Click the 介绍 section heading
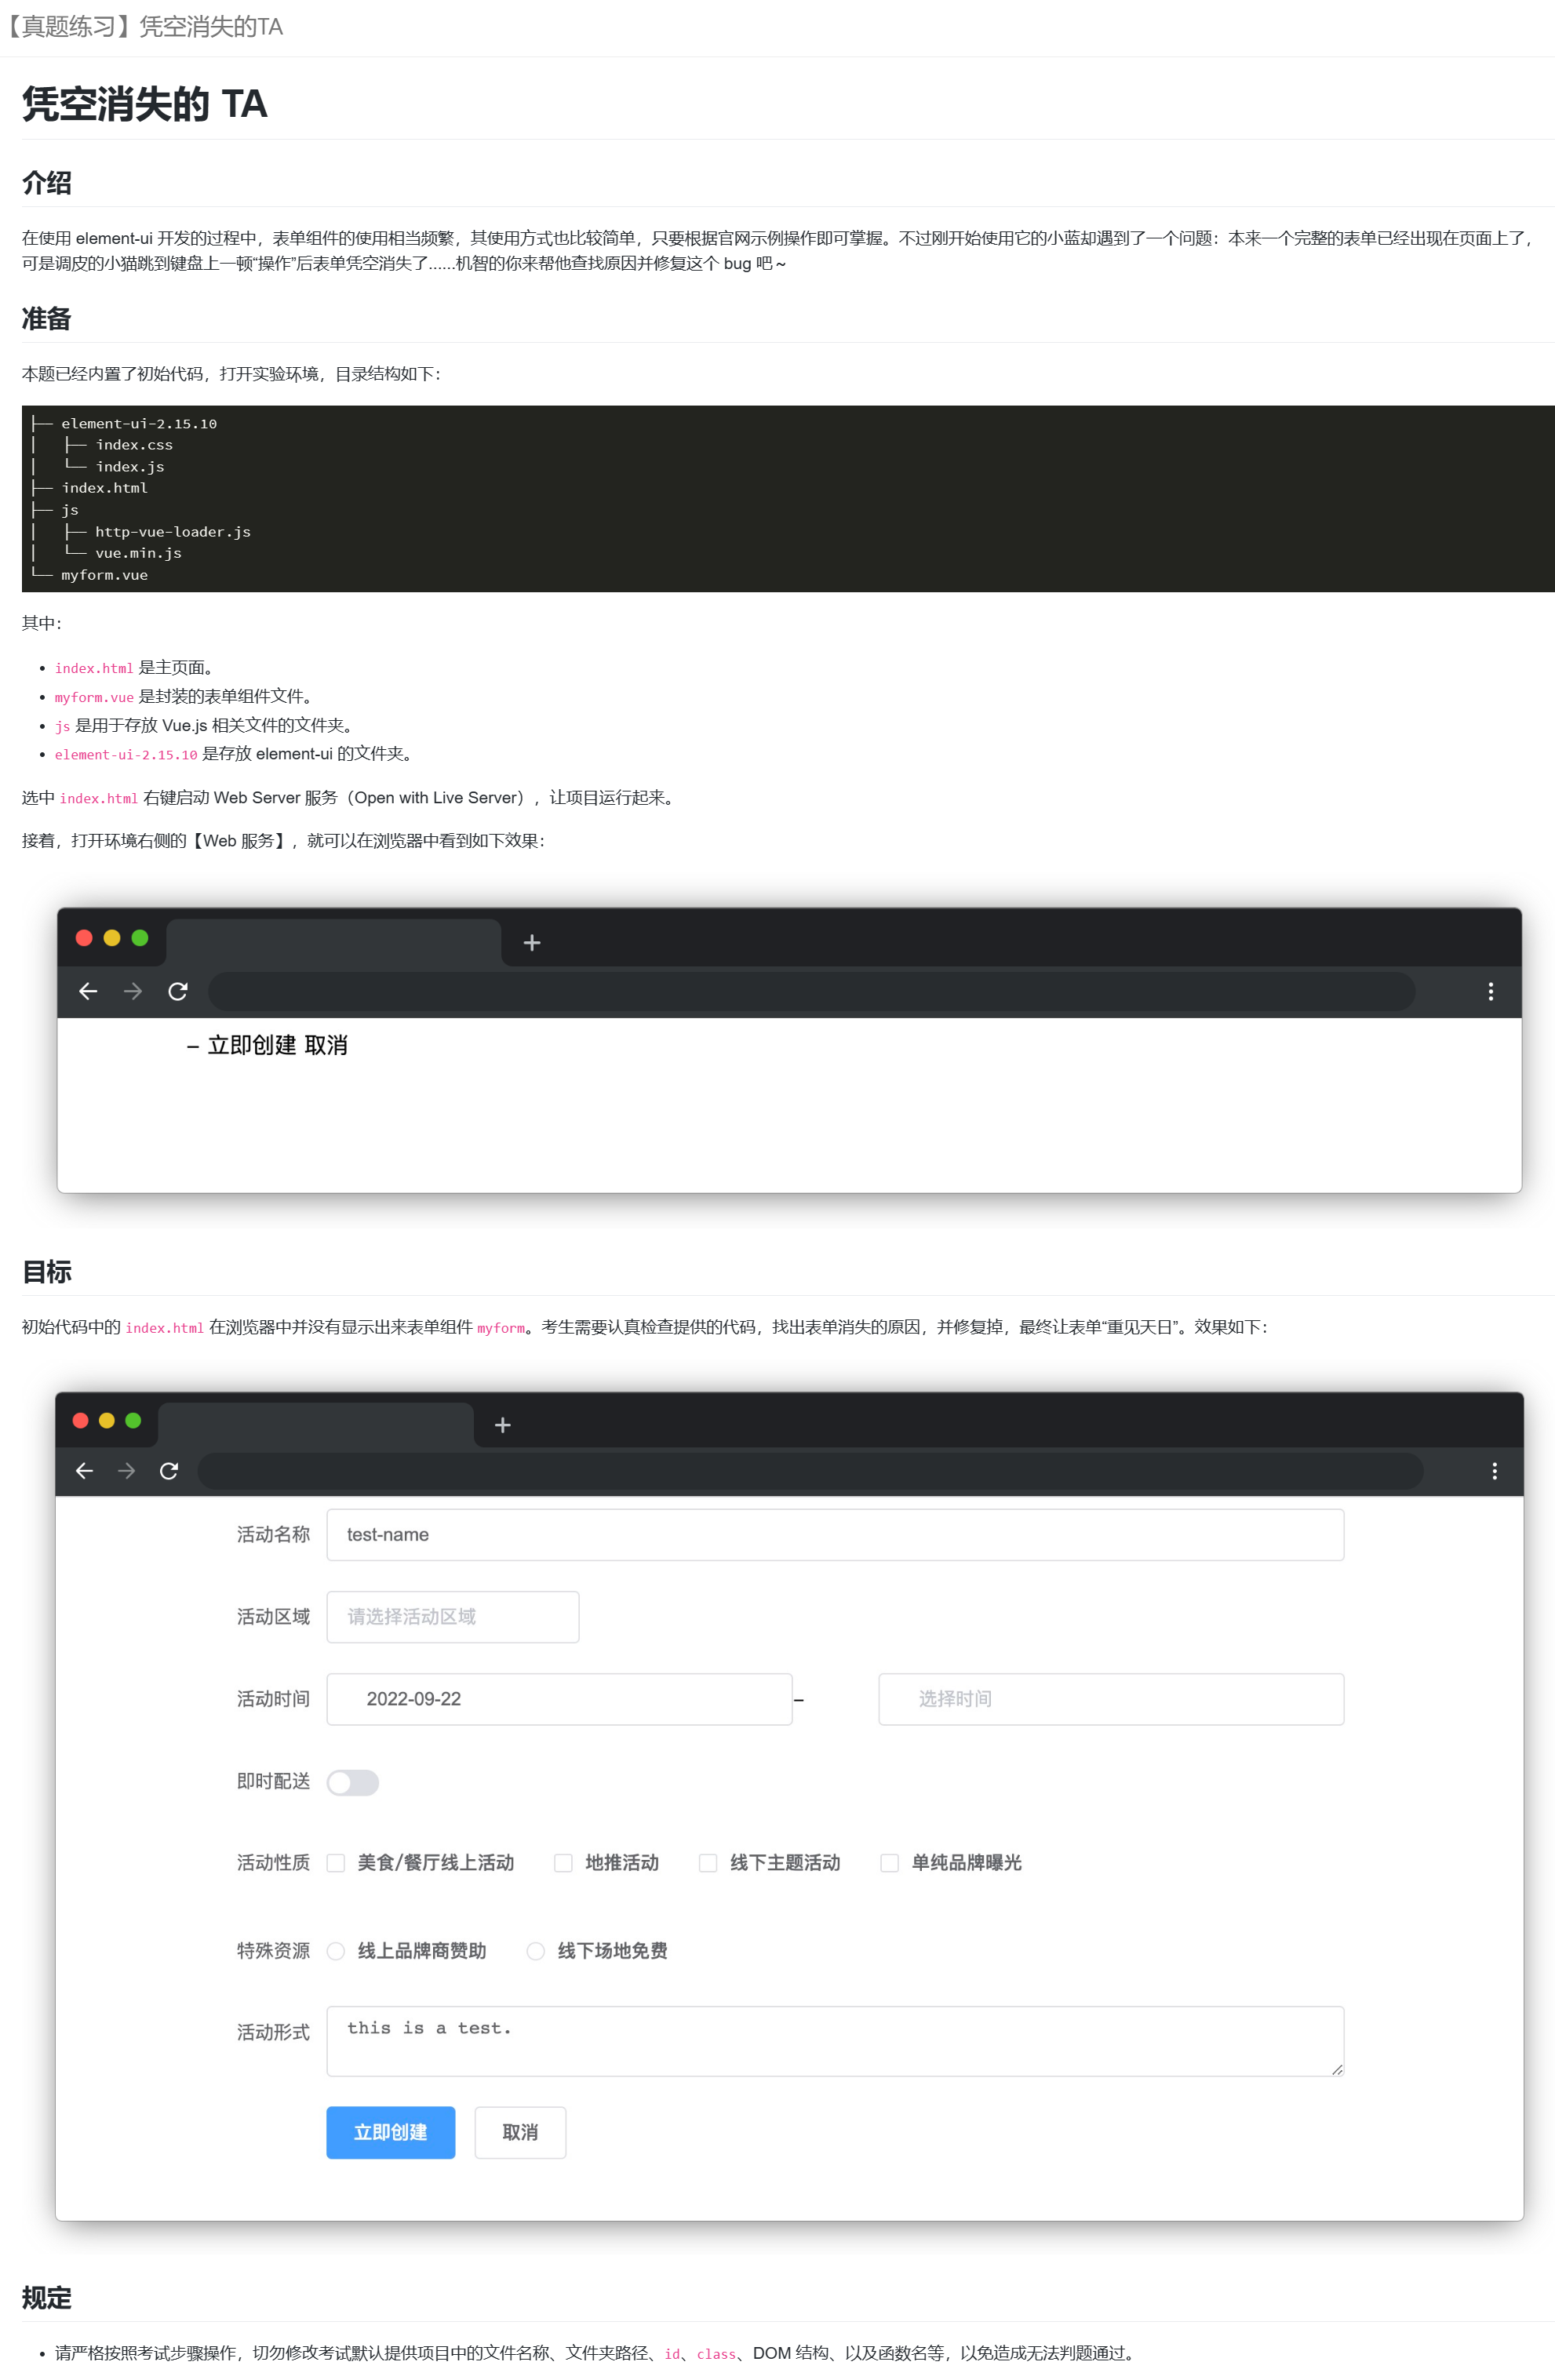The width and height of the screenshot is (1555, 2380). point(46,183)
